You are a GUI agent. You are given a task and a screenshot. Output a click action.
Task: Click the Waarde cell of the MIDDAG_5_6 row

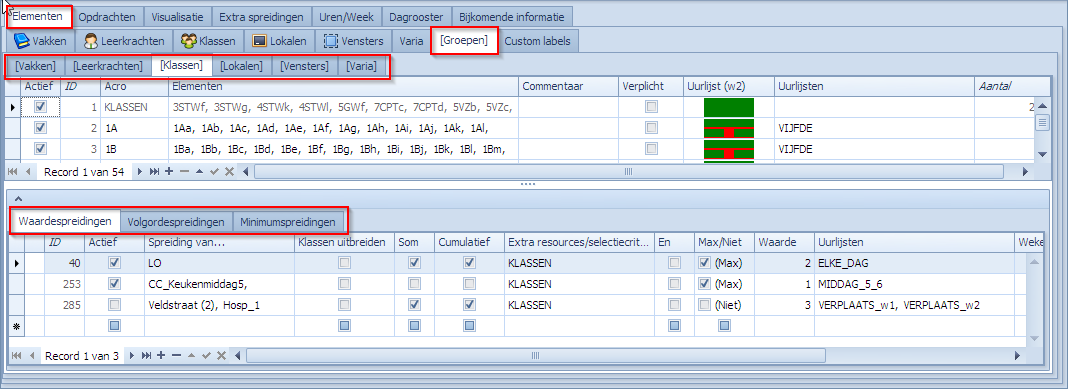pos(784,284)
